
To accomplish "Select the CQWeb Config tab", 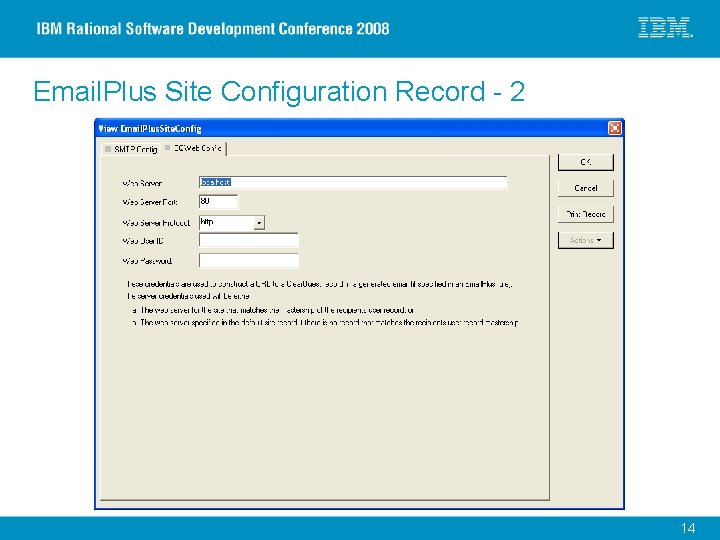I will click(194, 148).
